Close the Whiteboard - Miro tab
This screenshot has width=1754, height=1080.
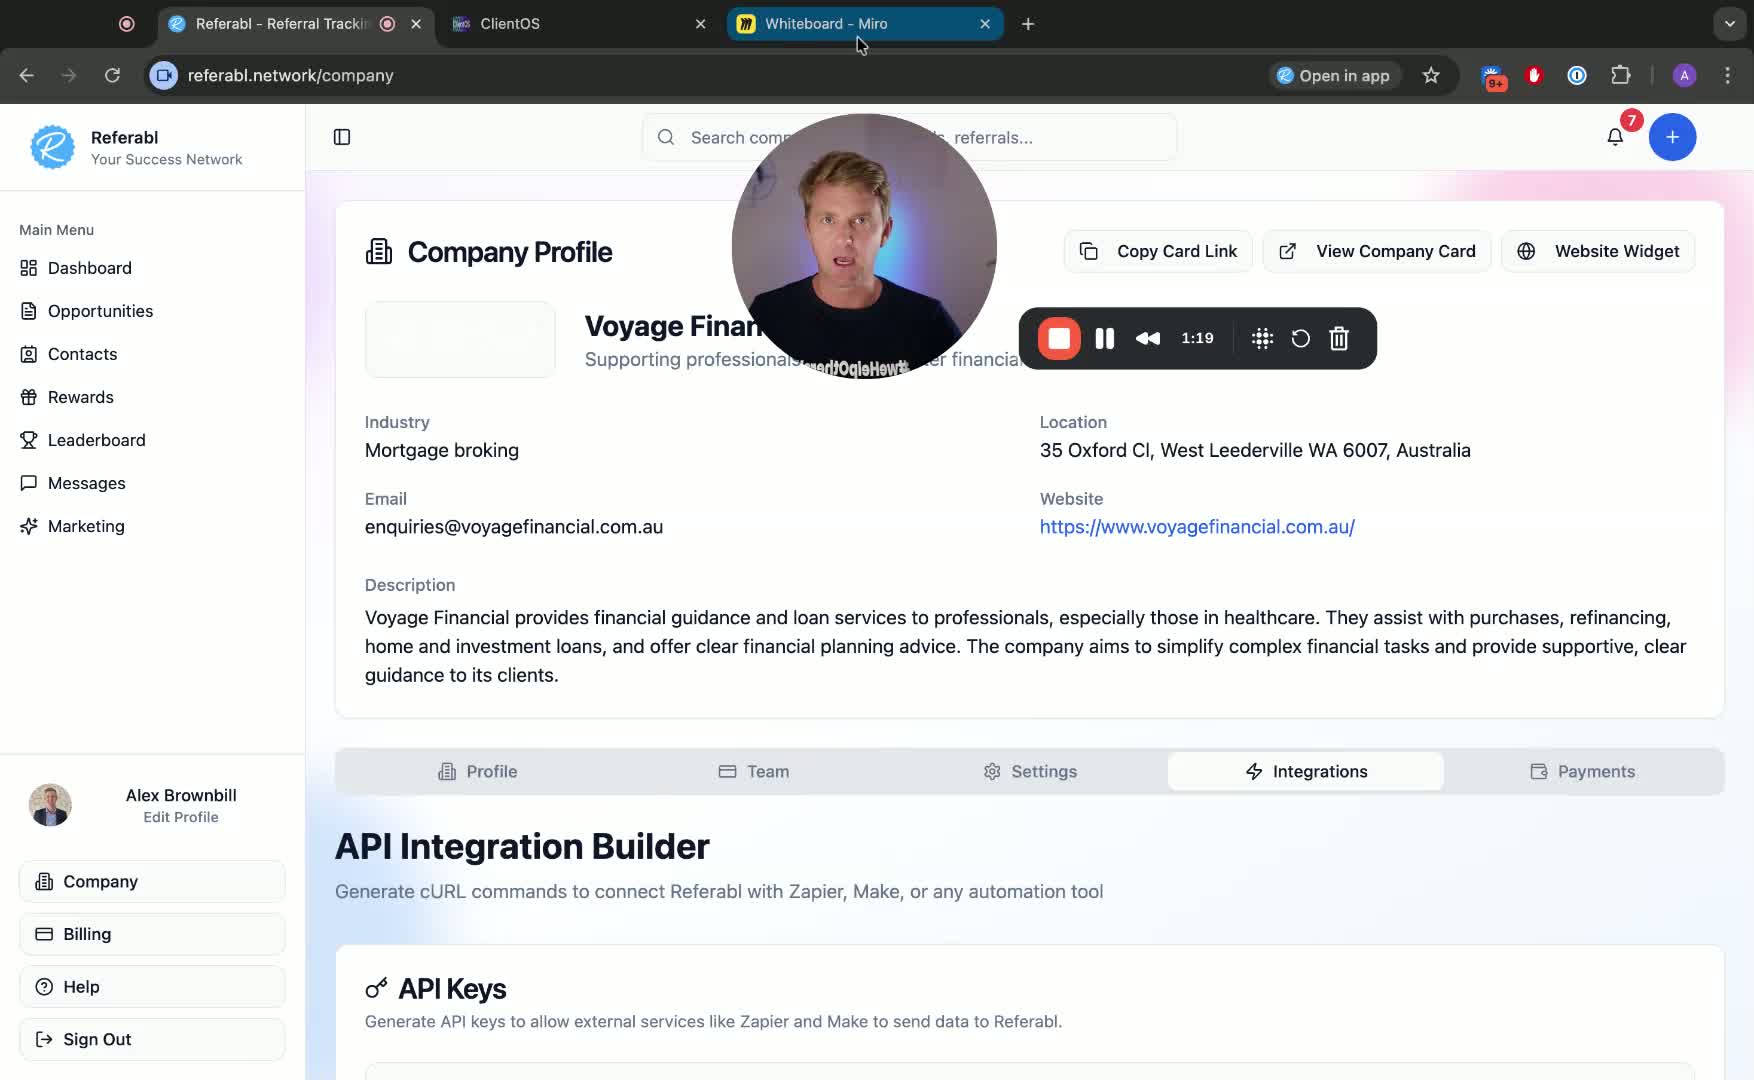(985, 24)
